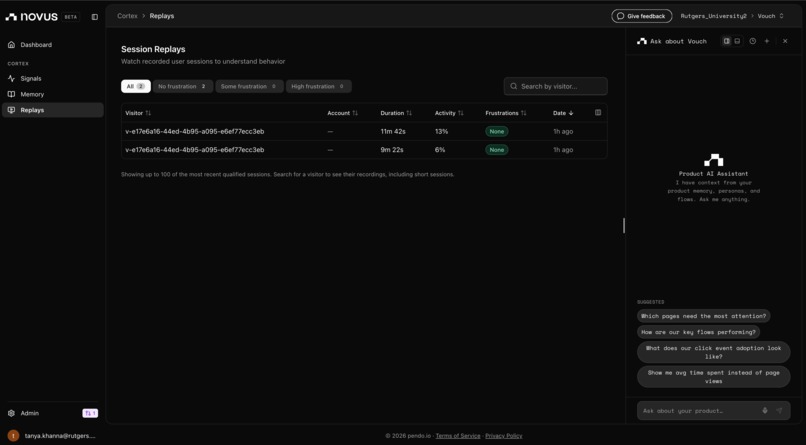The width and height of the screenshot is (806, 445).
Task: Sort table by Visitor column
Action: 138,113
